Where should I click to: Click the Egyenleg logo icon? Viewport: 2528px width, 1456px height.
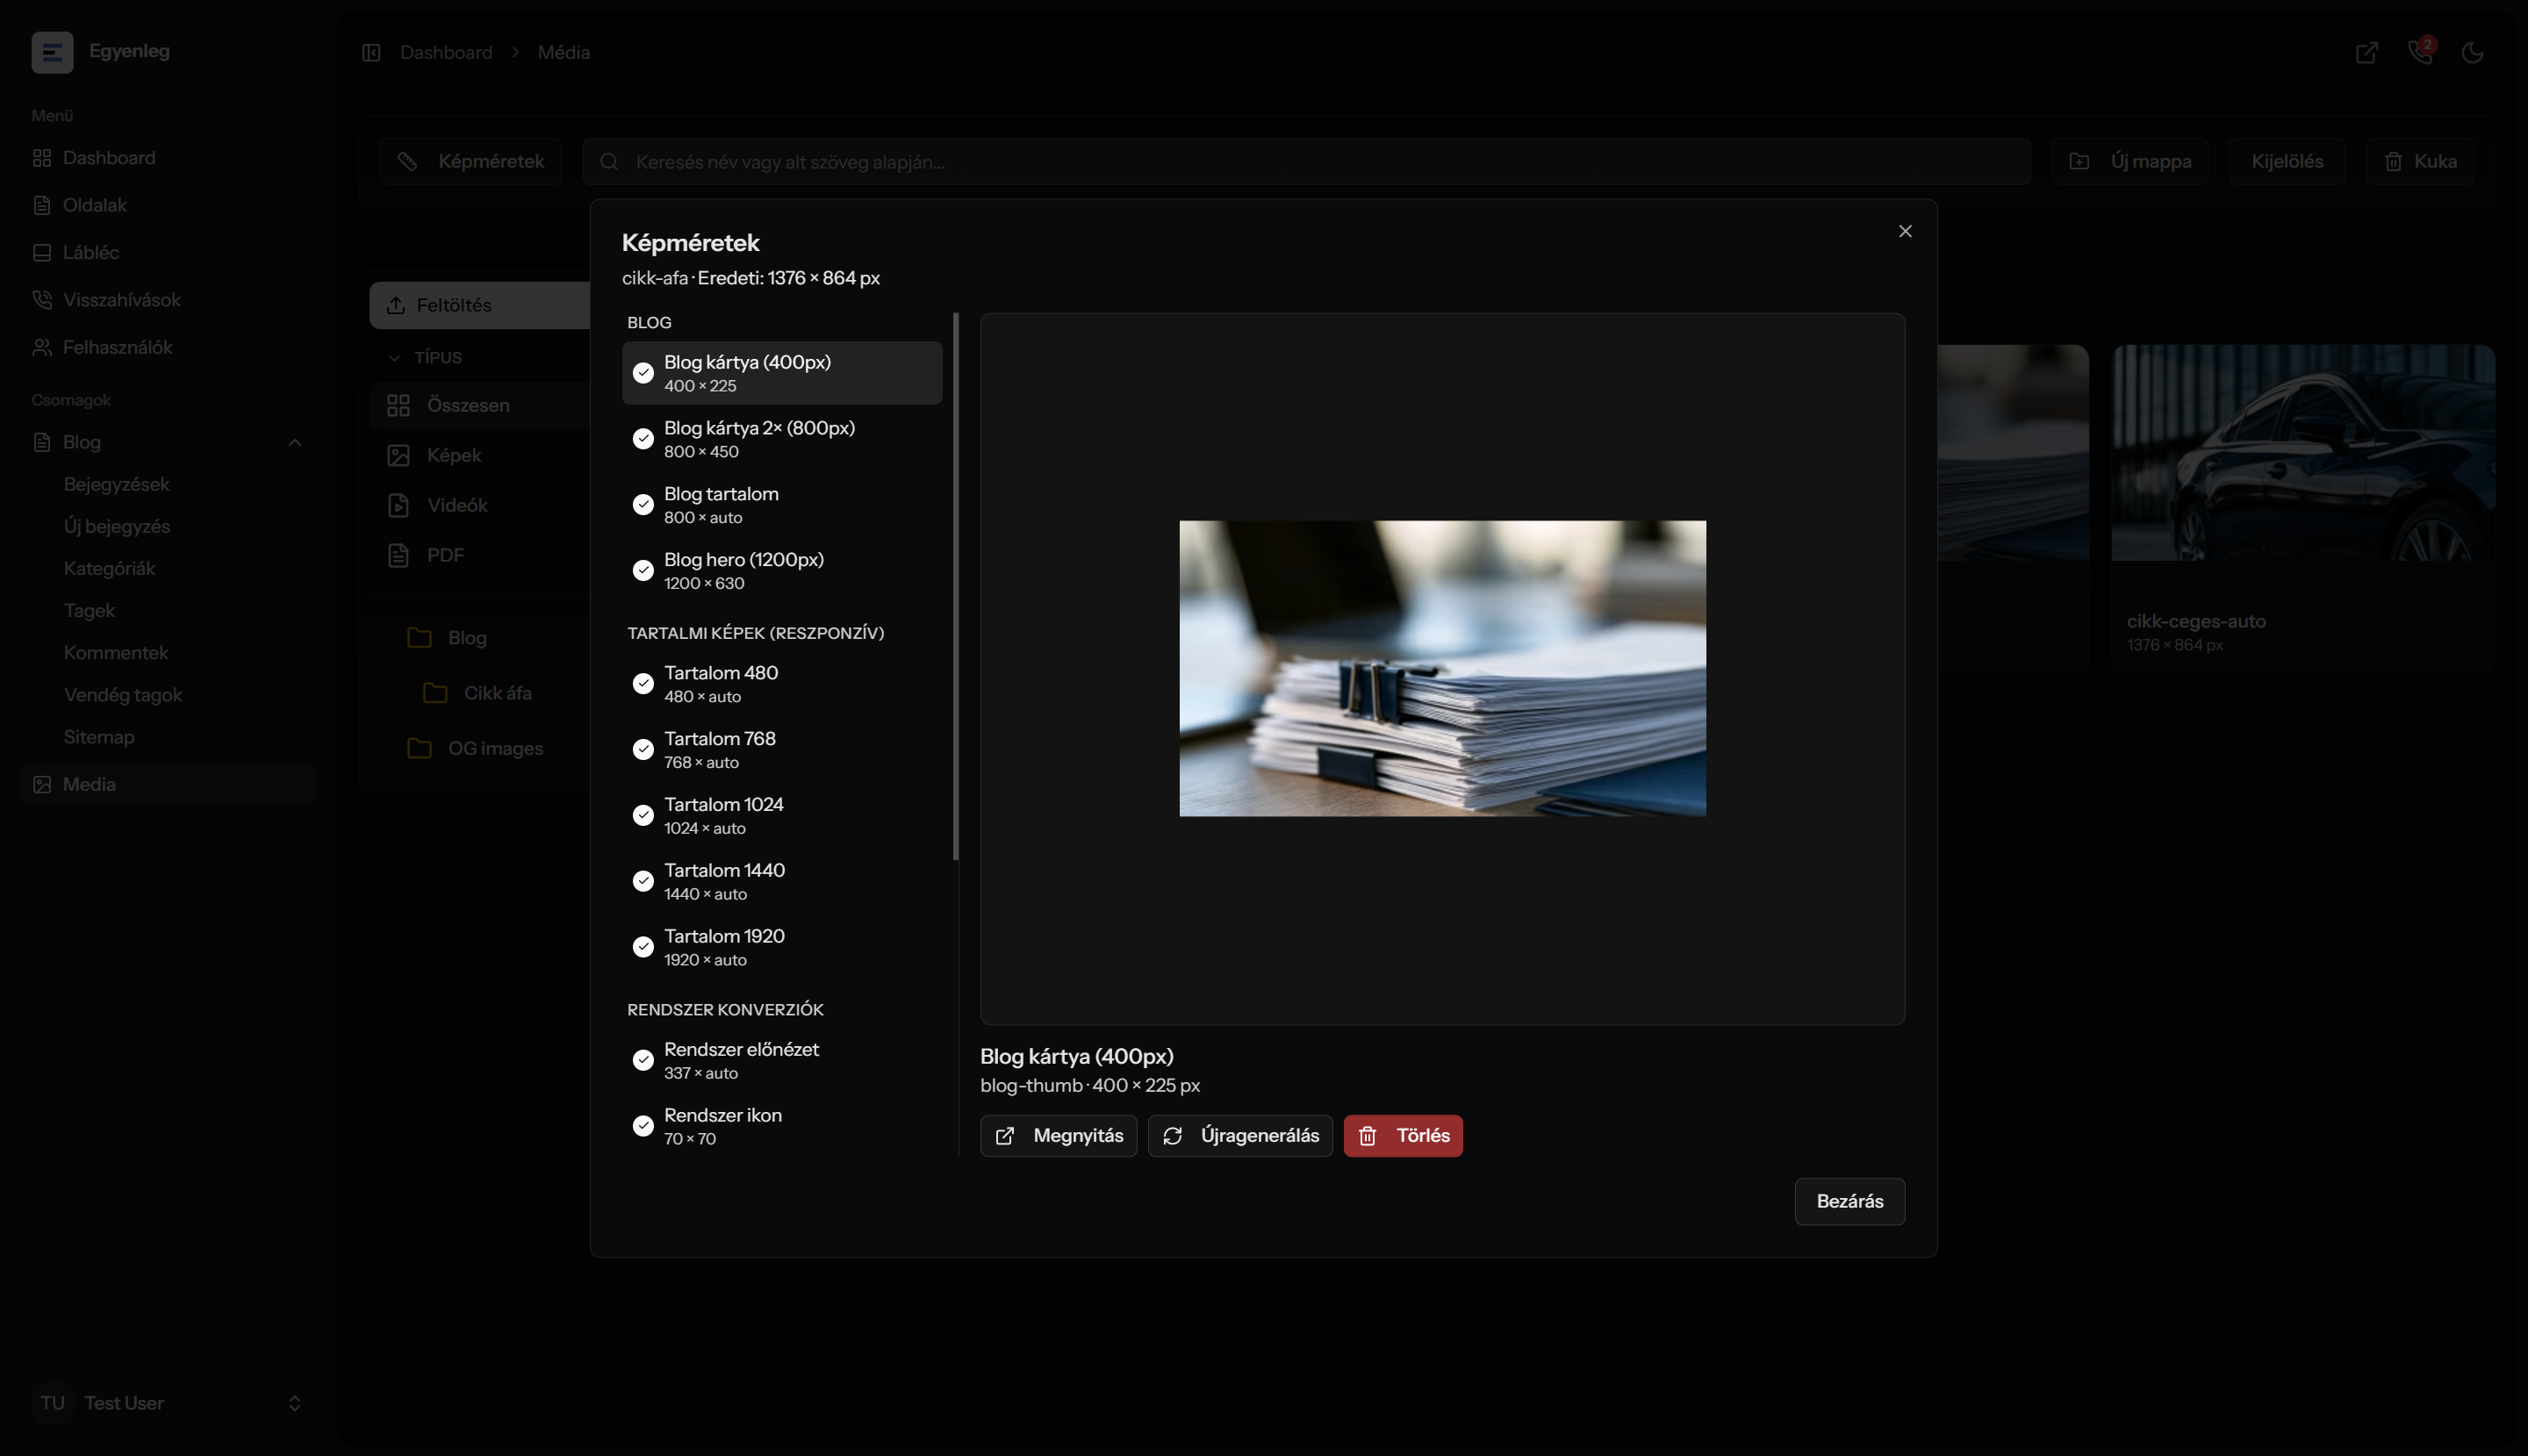tap(52, 52)
